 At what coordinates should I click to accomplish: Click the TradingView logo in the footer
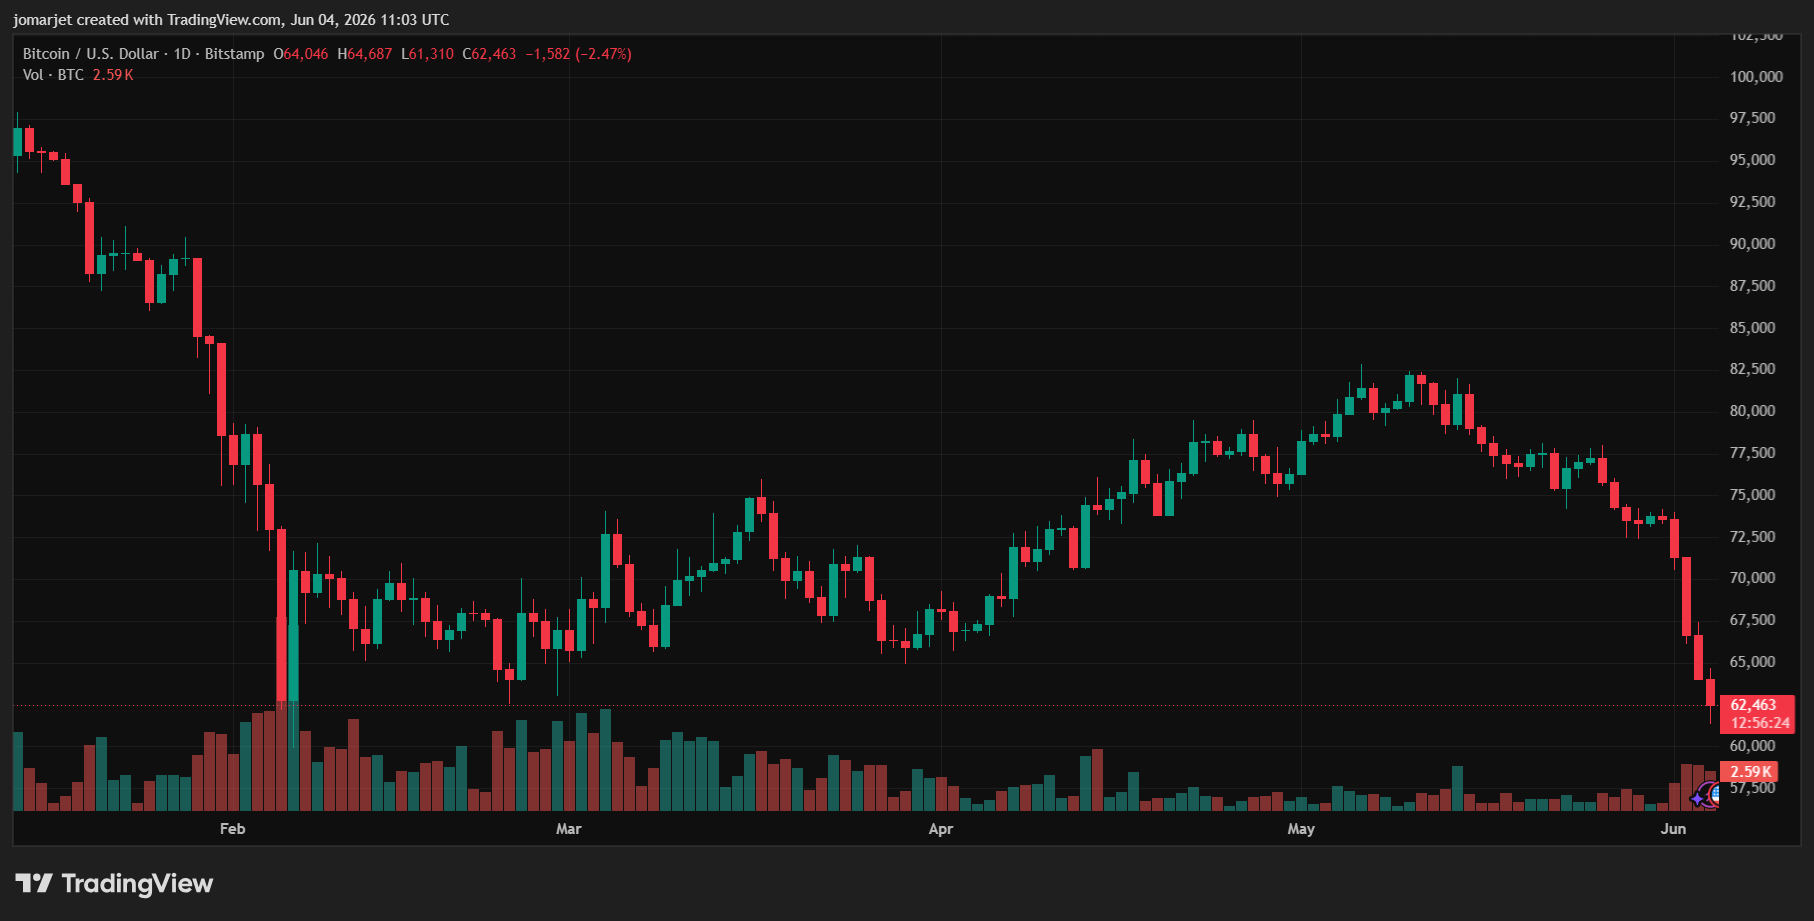114,884
